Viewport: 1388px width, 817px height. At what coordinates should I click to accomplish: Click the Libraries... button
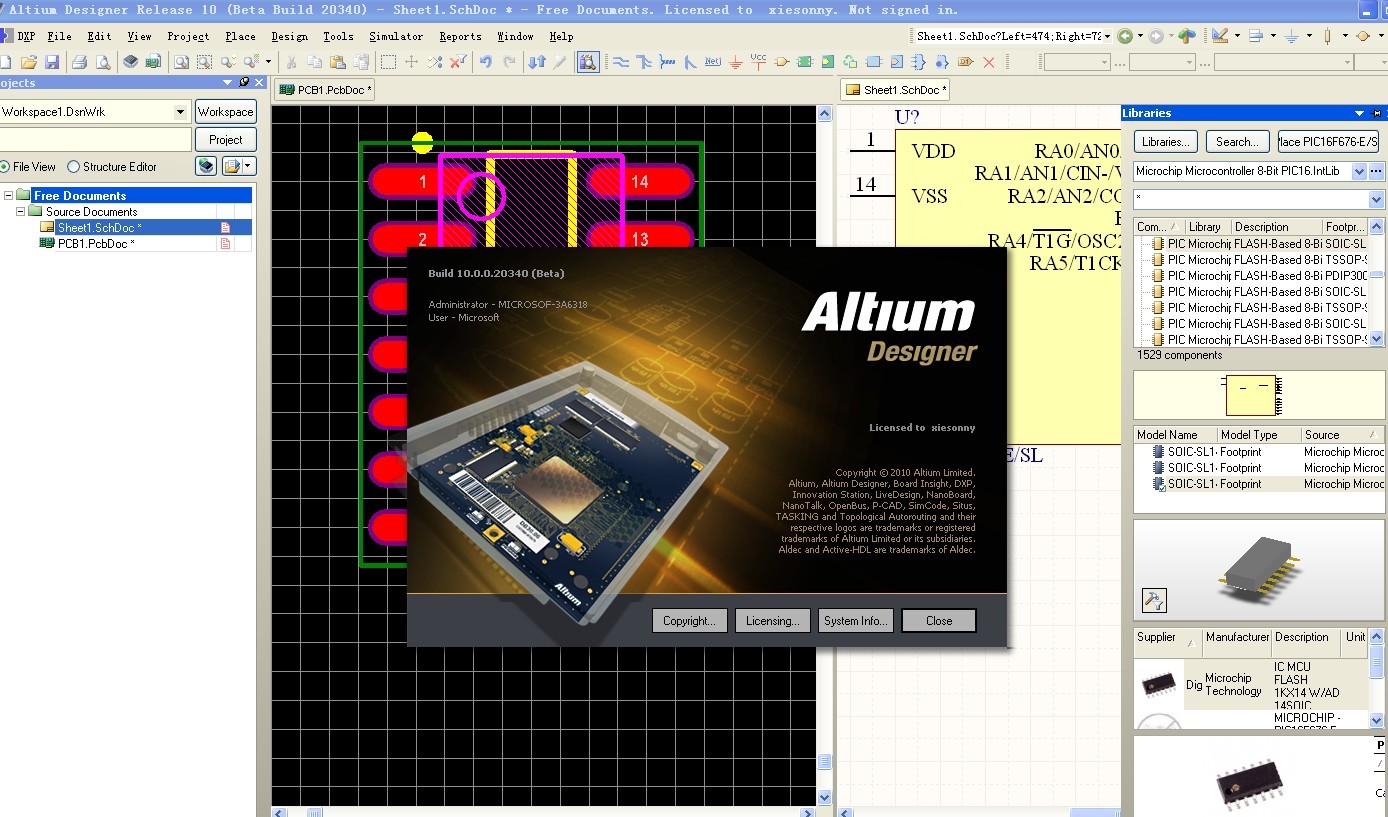point(1166,142)
